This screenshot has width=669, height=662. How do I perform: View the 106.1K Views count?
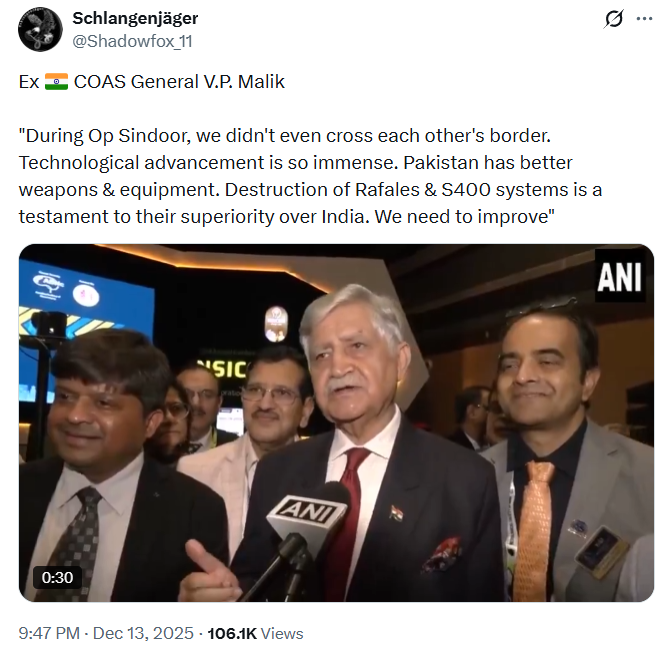pos(255,633)
